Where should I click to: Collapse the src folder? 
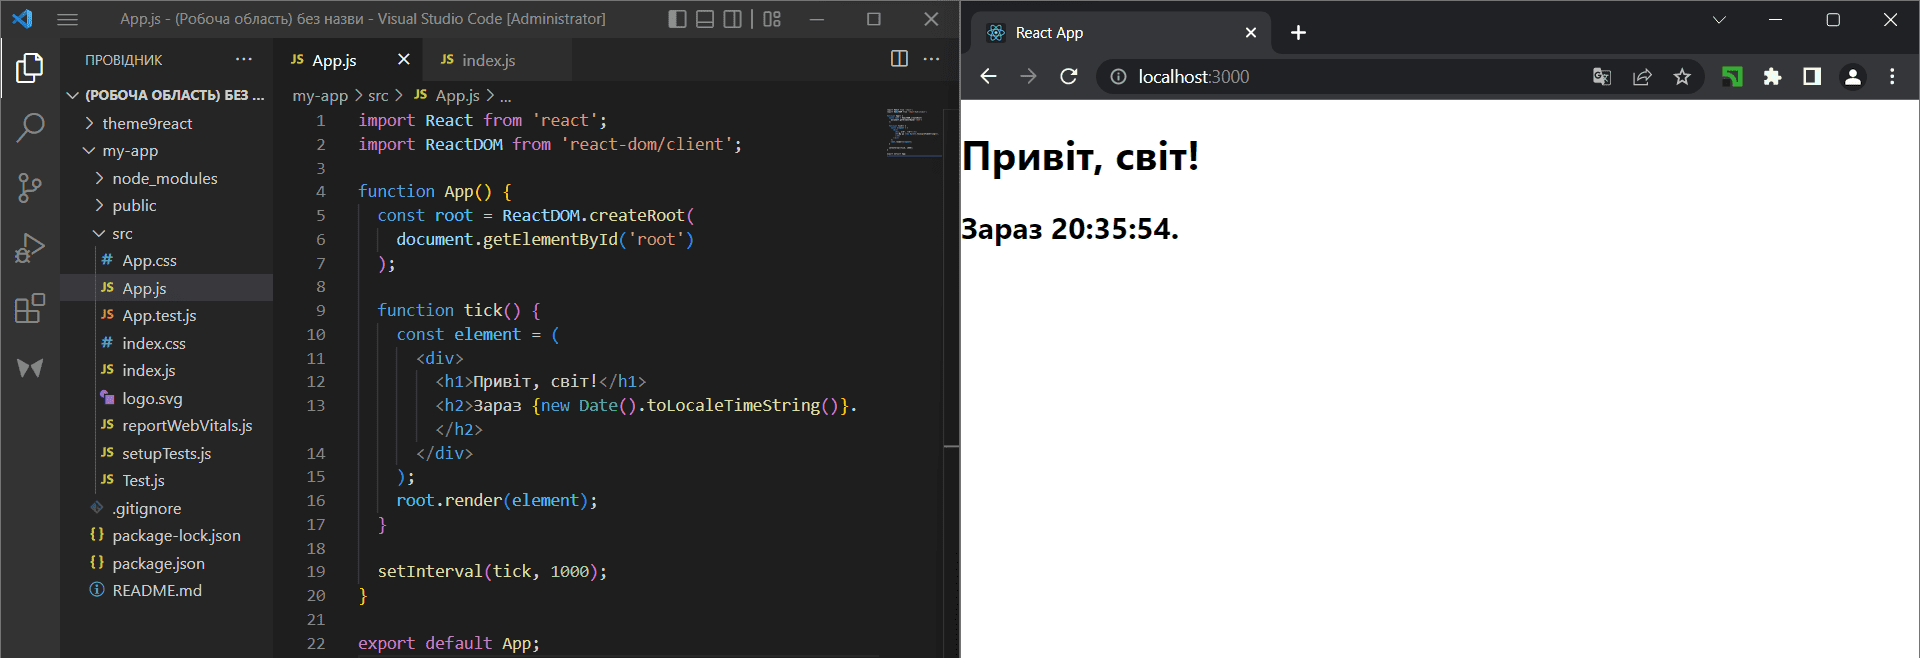click(x=122, y=233)
